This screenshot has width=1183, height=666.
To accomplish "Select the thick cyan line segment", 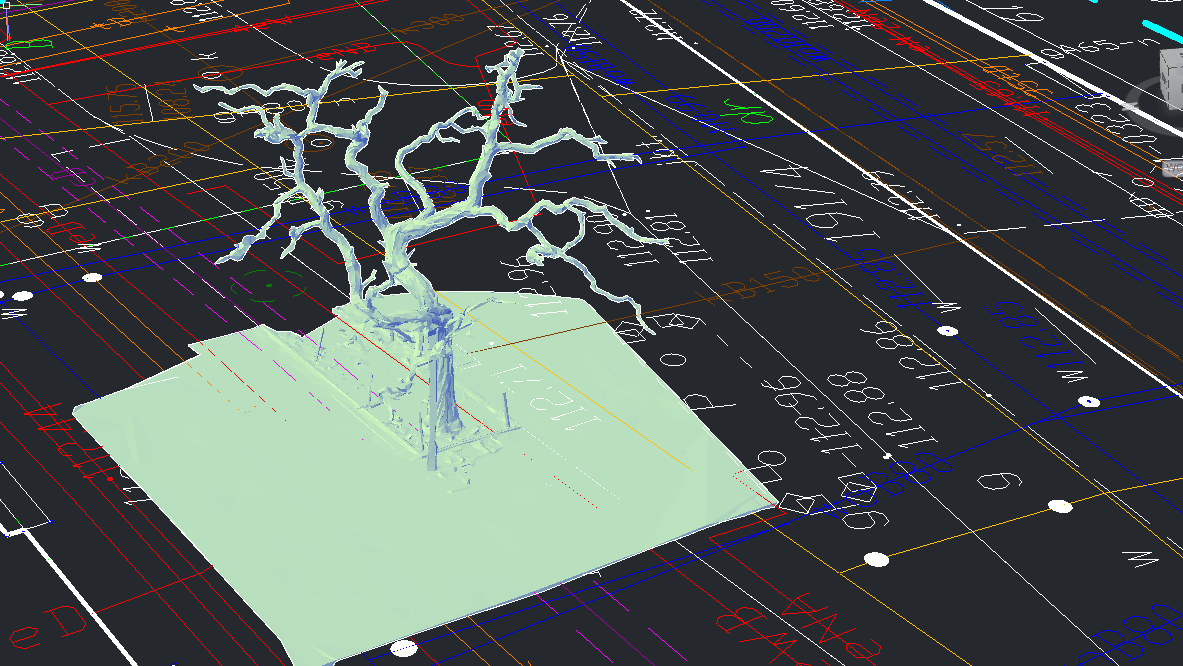I will (x=1160, y=31).
